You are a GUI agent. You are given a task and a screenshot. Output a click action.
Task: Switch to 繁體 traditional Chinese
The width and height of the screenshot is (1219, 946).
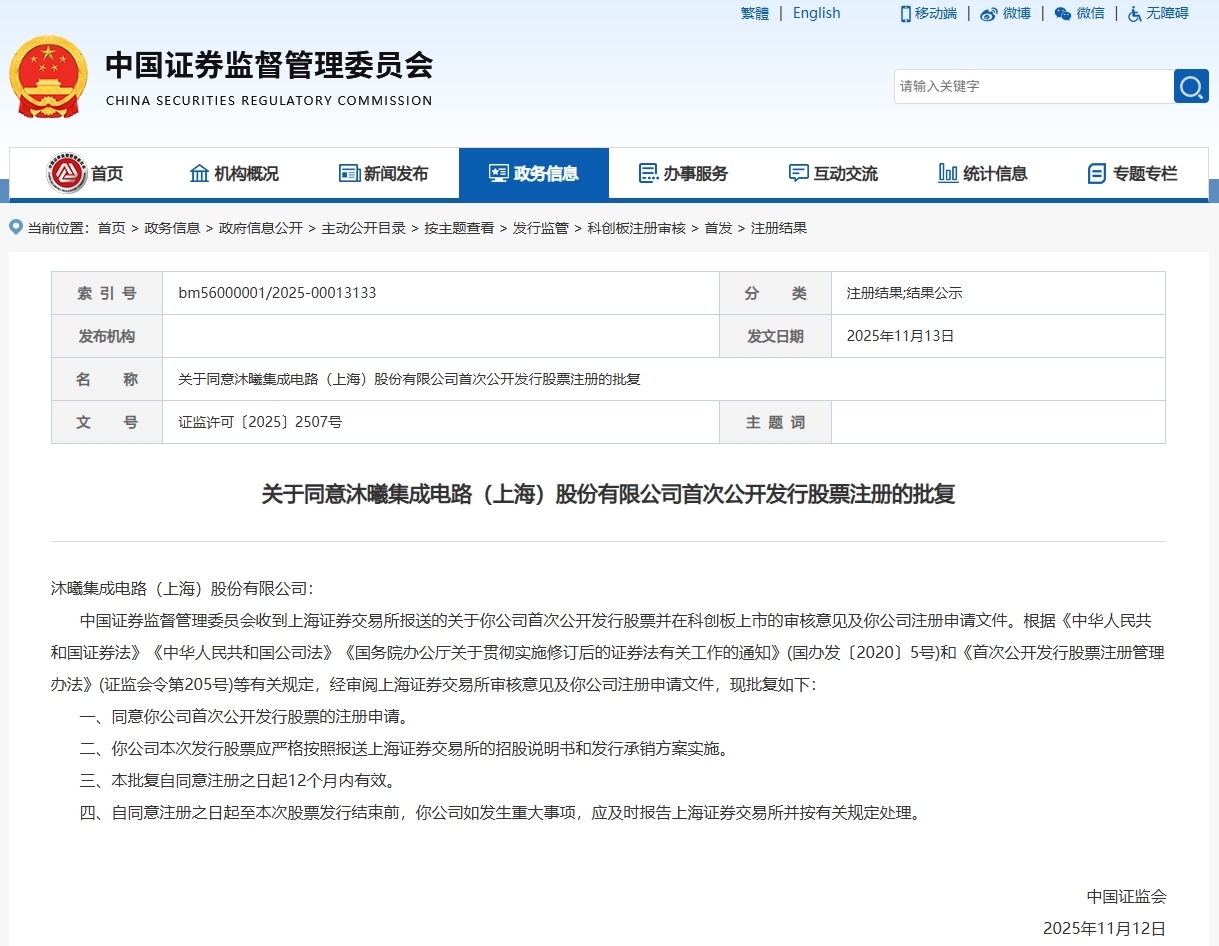click(x=755, y=13)
